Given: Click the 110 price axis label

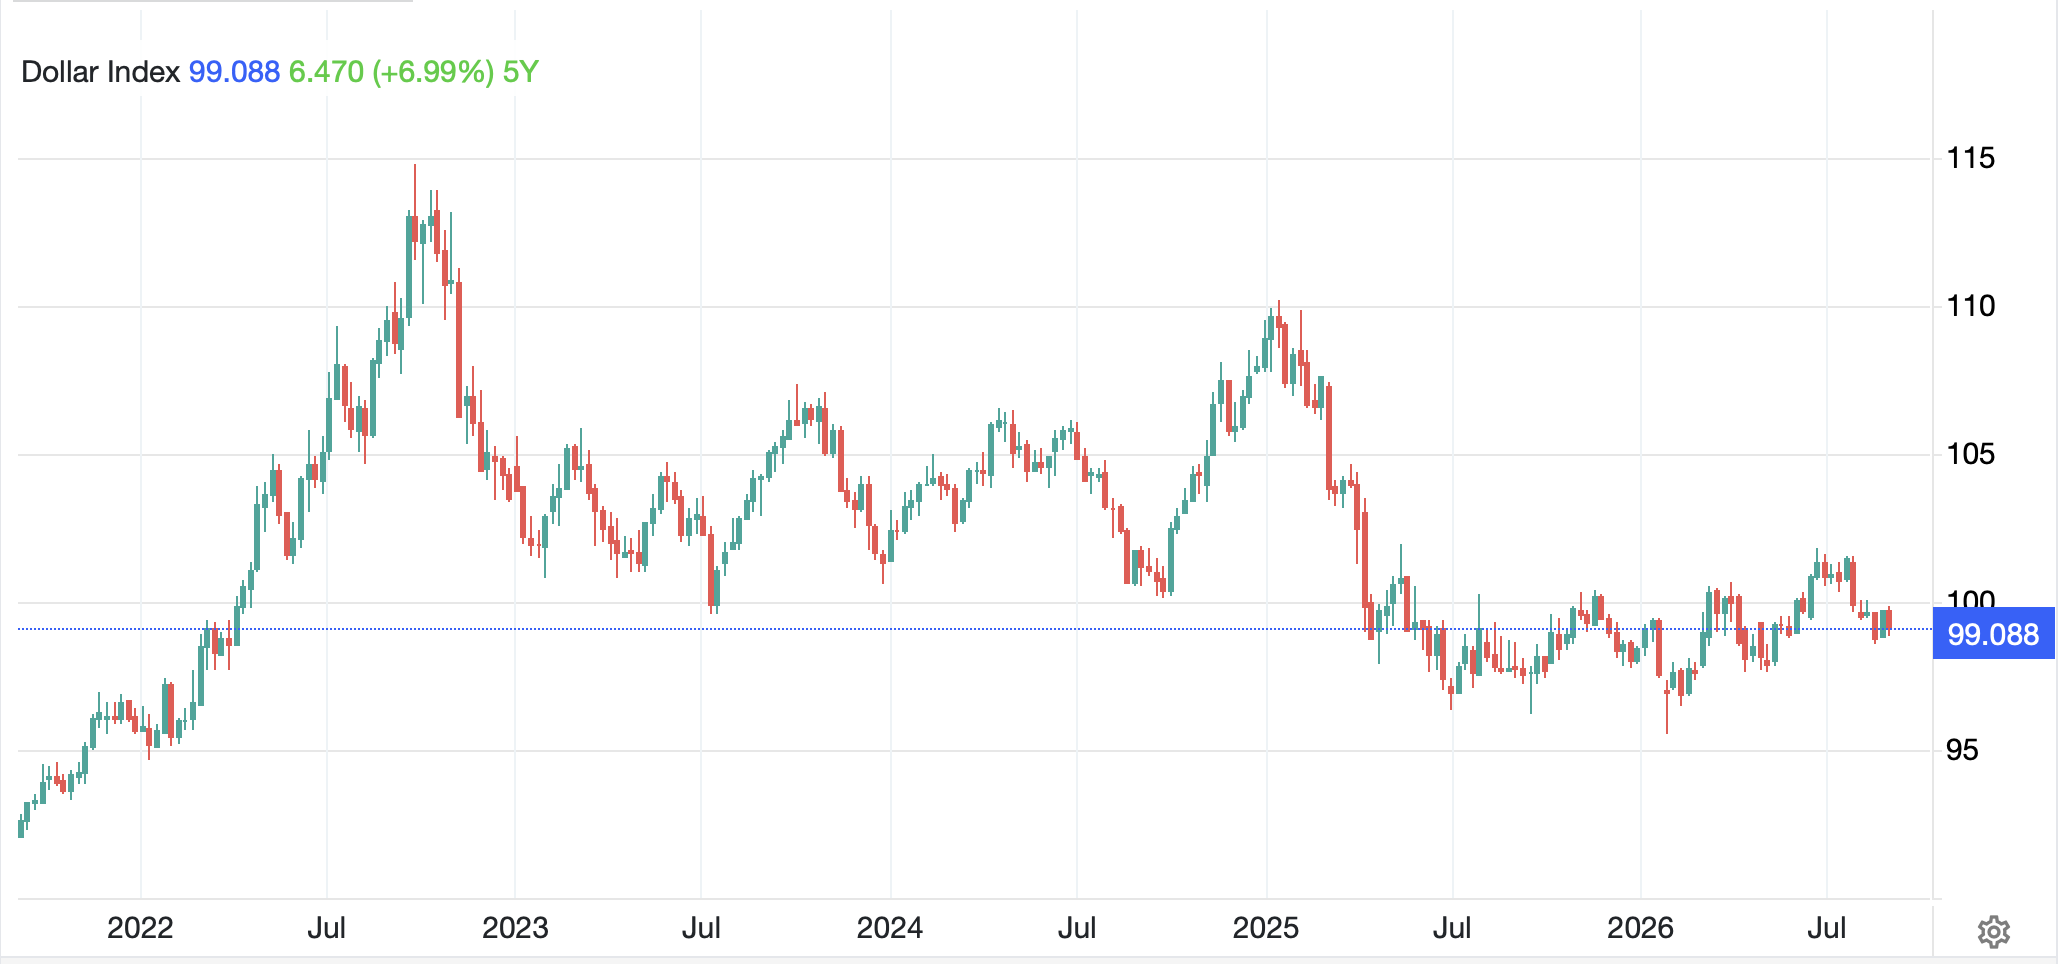Looking at the screenshot, I should [1970, 306].
